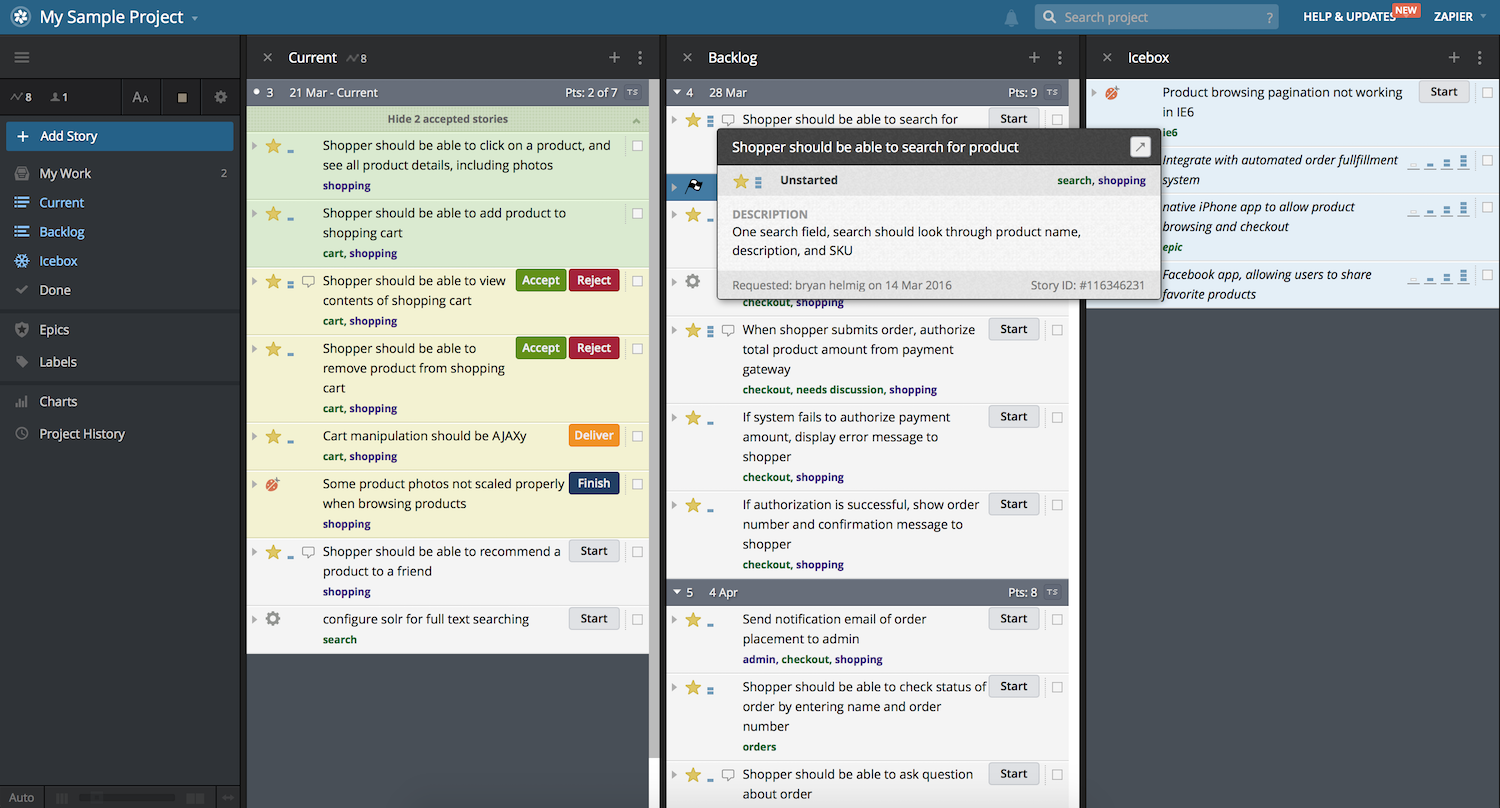Click the hamburger menu above Add Story
The height and width of the screenshot is (808, 1500).
coord(22,56)
